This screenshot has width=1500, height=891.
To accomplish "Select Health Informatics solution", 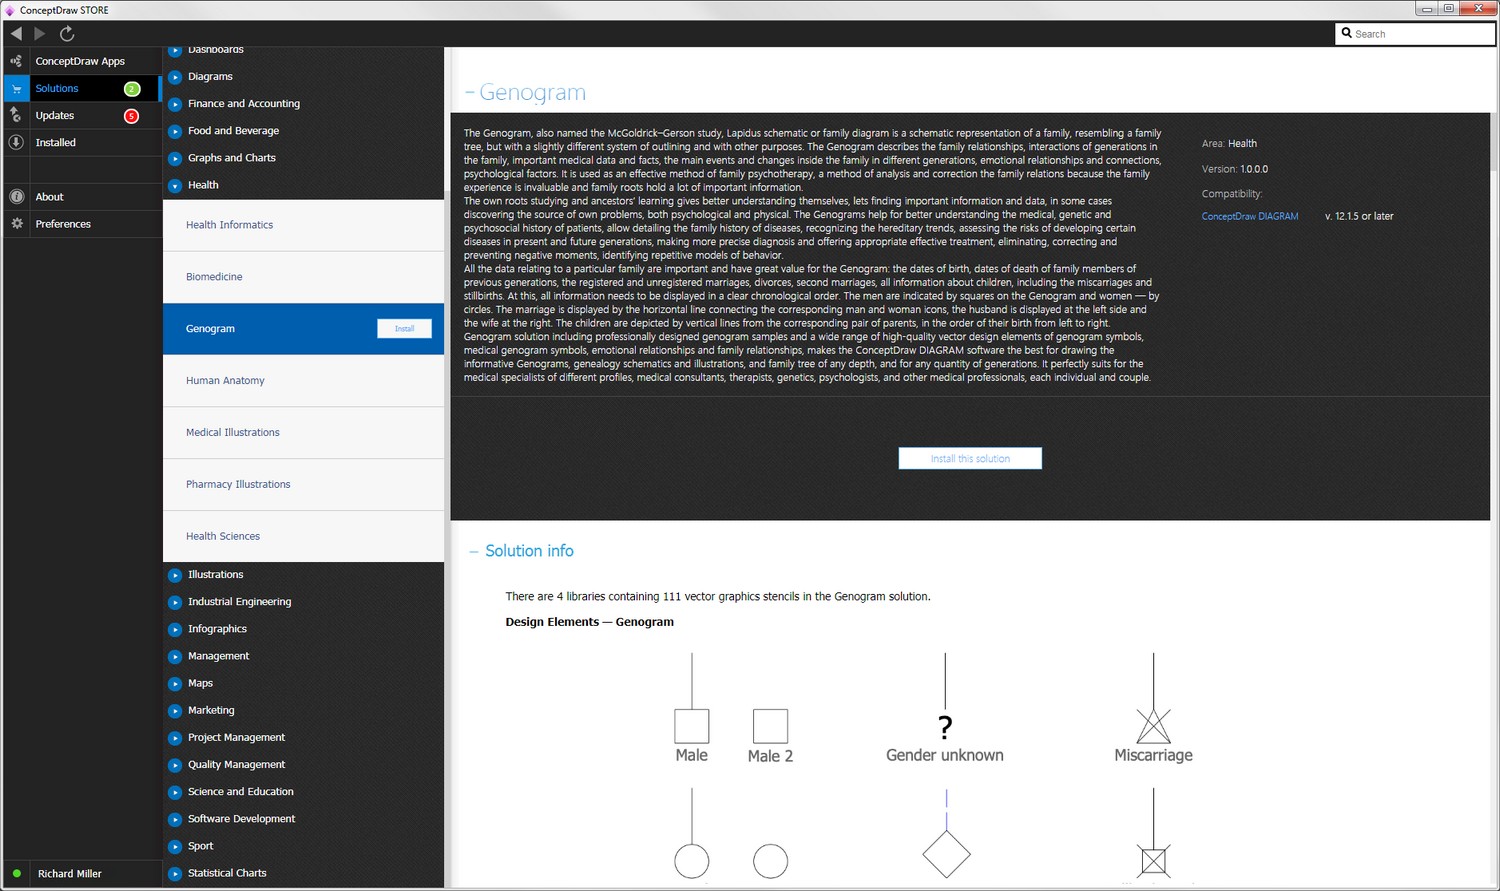I will click(303, 225).
